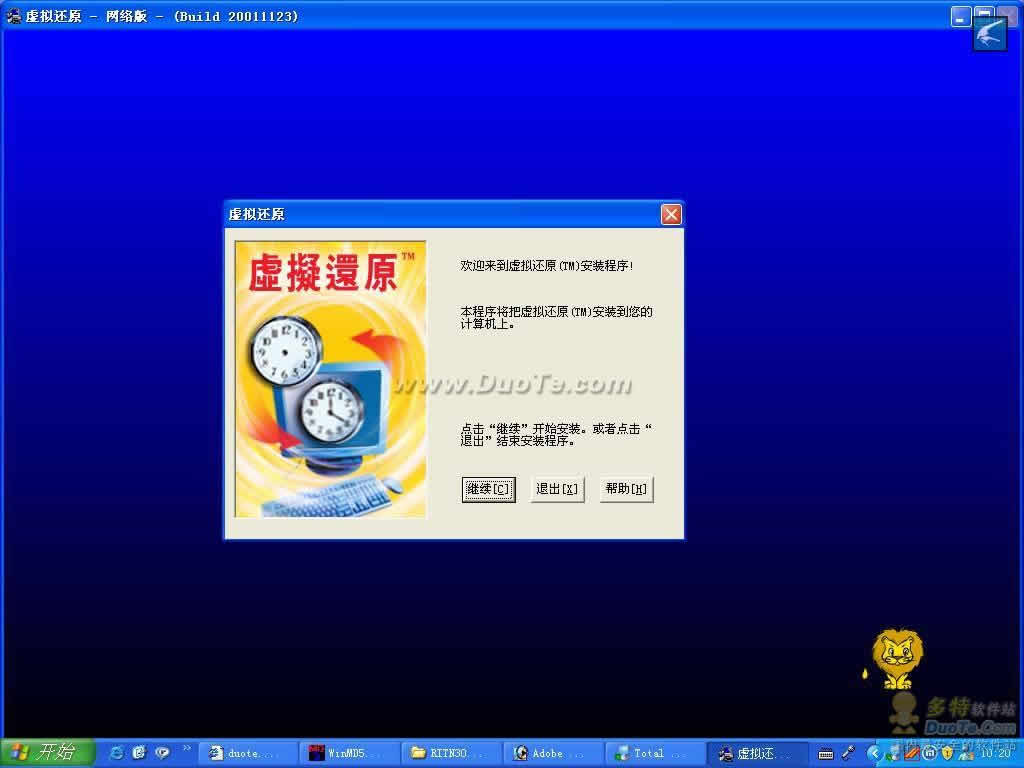
Task: Click the system tray clock 10:20
Action: click(x=995, y=754)
